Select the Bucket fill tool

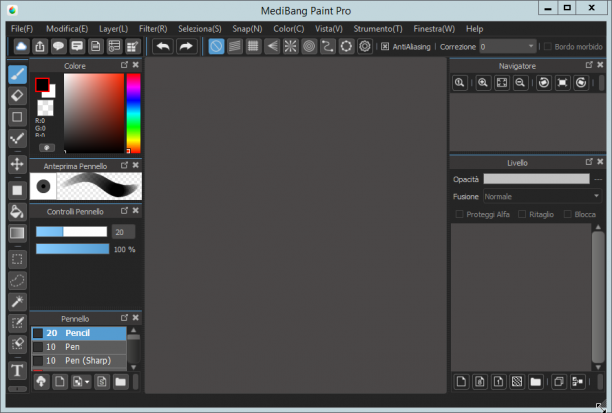coord(17,212)
